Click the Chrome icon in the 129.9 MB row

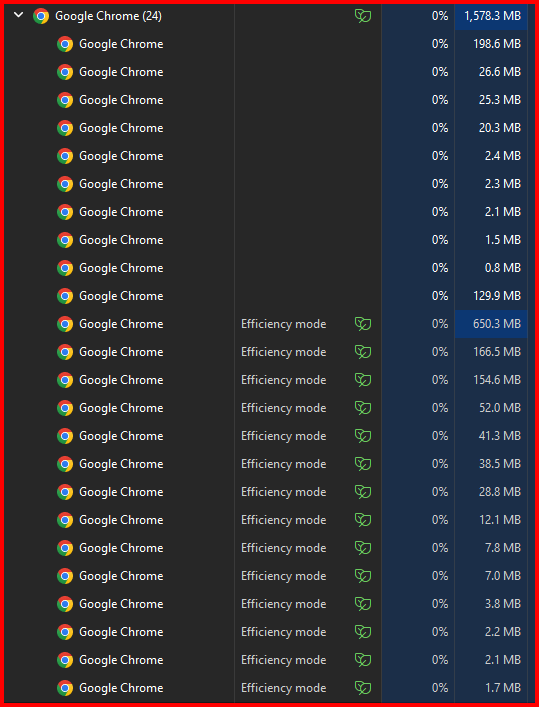point(65,296)
